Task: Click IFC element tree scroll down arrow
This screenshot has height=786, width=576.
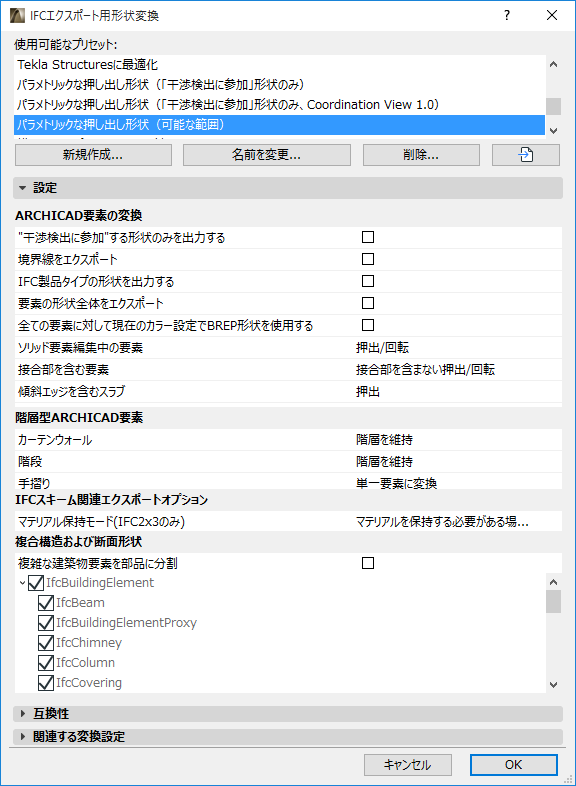Action: pos(553,685)
